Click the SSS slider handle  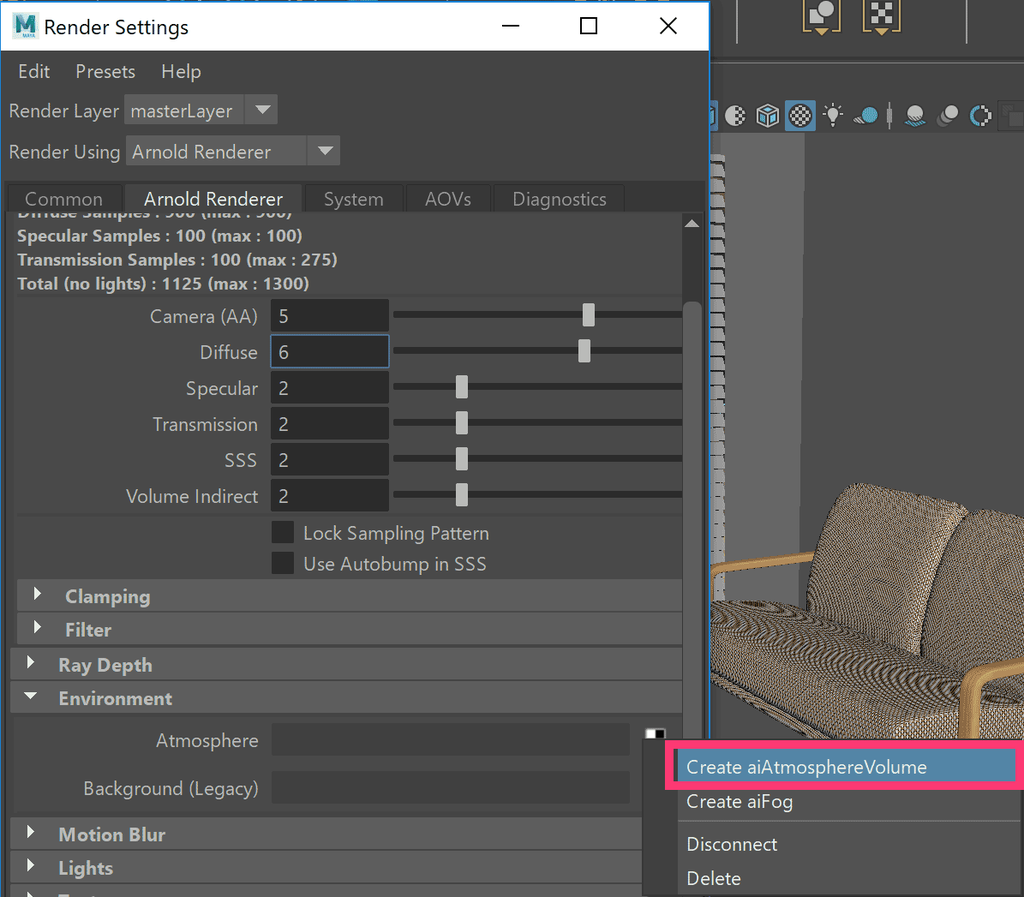click(462, 458)
